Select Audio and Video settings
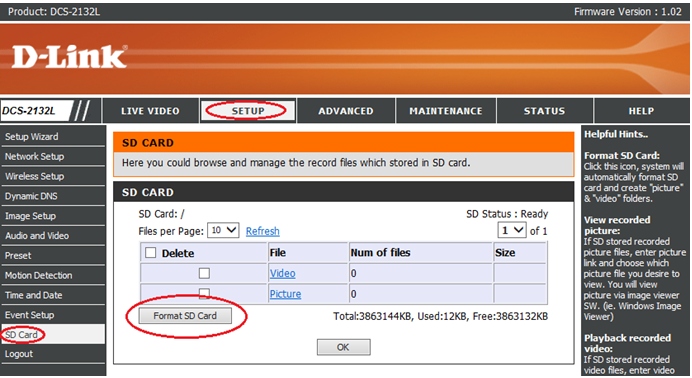Image resolution: width=692 pixels, height=378 pixels. 53,236
